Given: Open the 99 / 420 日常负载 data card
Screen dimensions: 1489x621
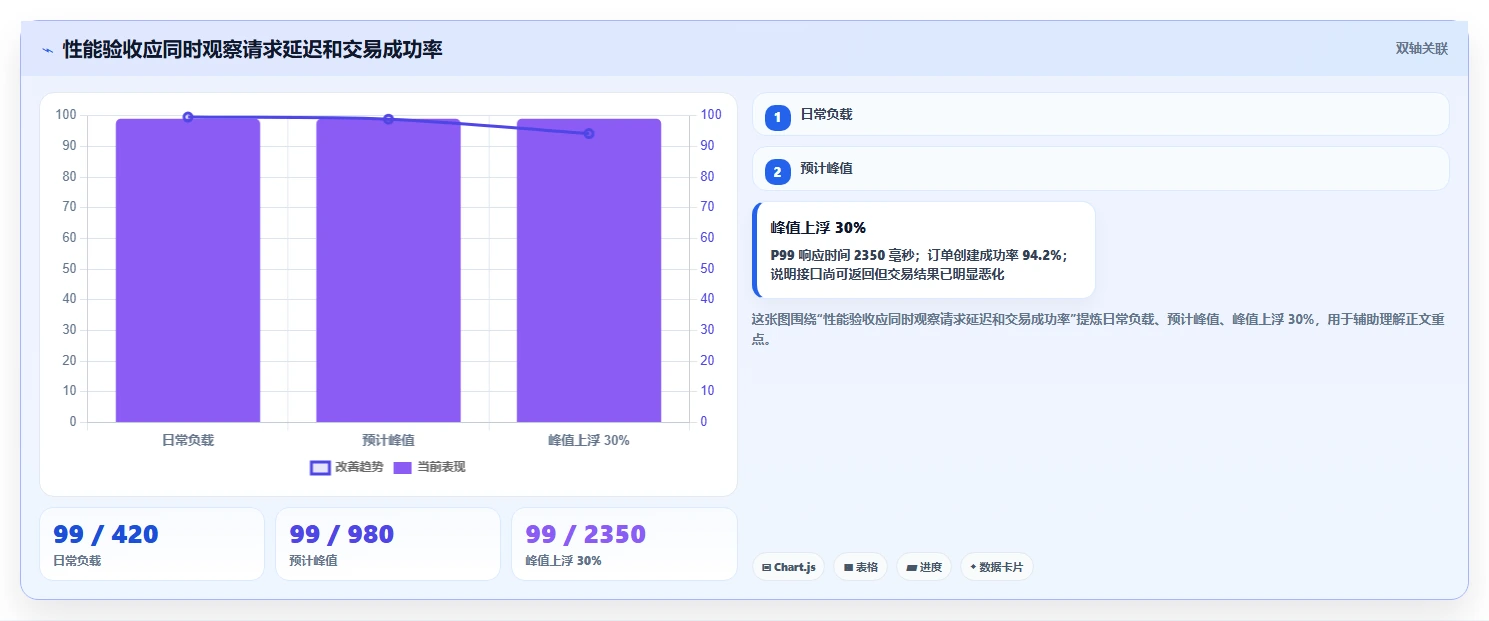Looking at the screenshot, I should (152, 544).
